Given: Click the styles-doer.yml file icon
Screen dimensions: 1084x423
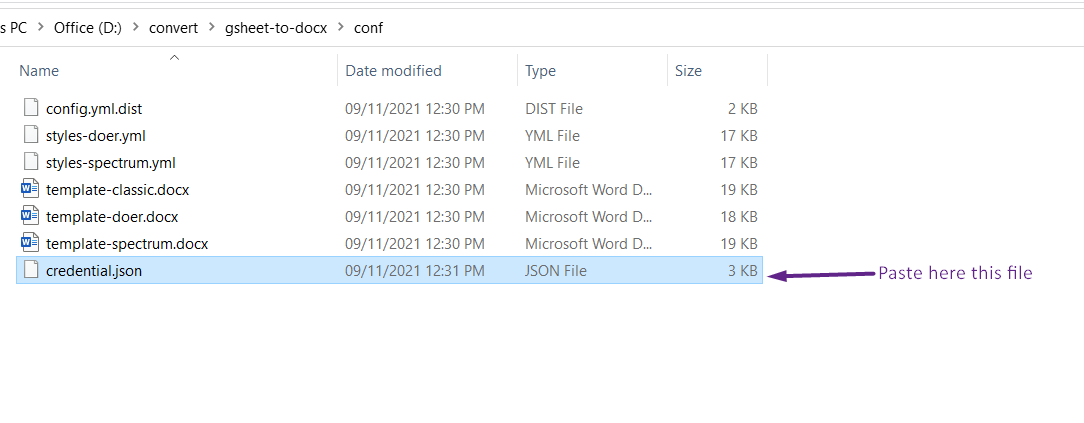Looking at the screenshot, I should [x=30, y=135].
